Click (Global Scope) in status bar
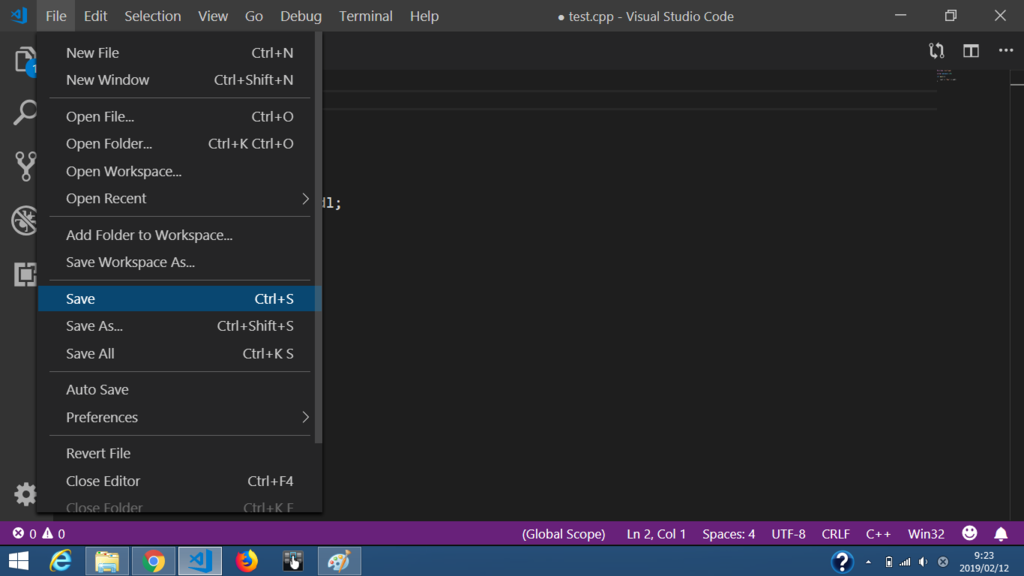 click(564, 534)
